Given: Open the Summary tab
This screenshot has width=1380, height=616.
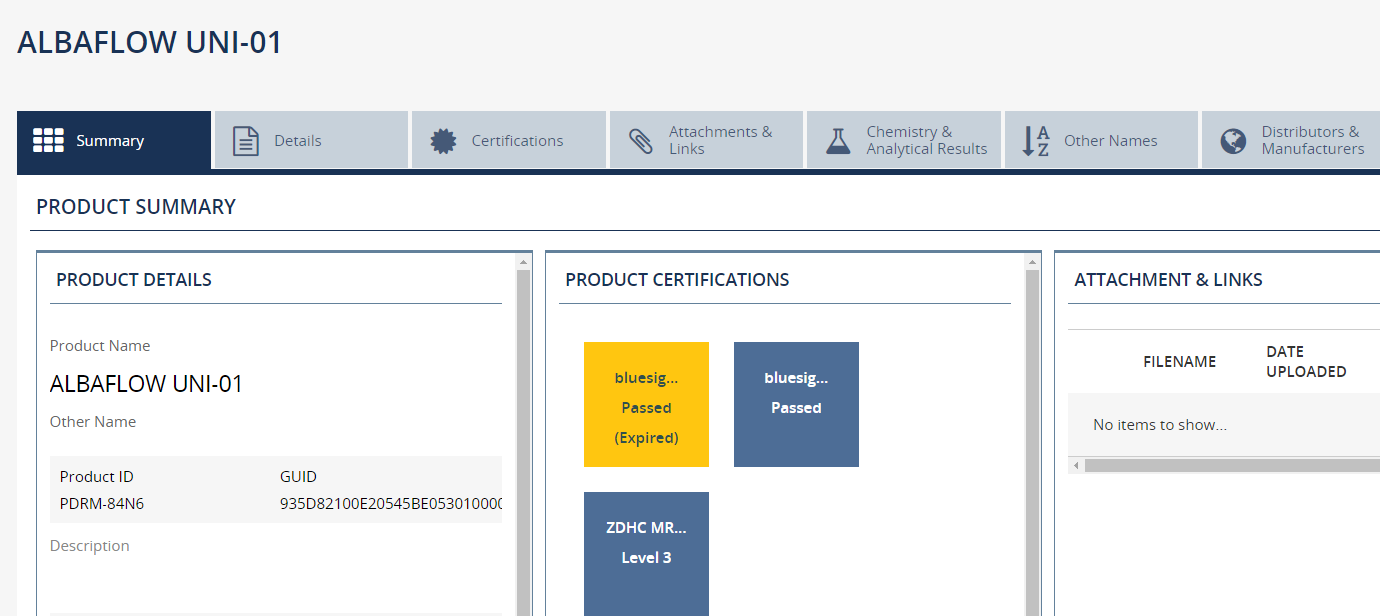Looking at the screenshot, I should coord(114,140).
